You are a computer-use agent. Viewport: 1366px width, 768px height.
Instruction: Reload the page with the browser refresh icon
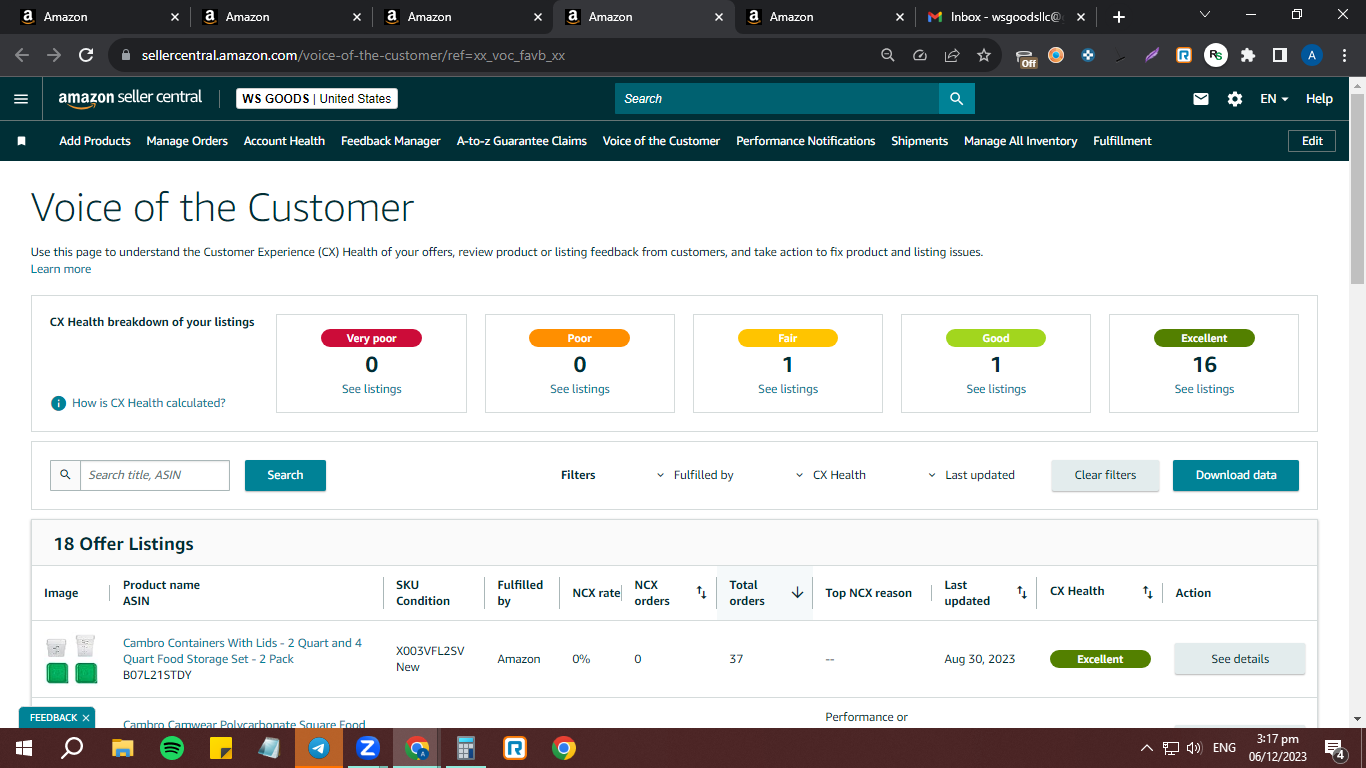86,56
